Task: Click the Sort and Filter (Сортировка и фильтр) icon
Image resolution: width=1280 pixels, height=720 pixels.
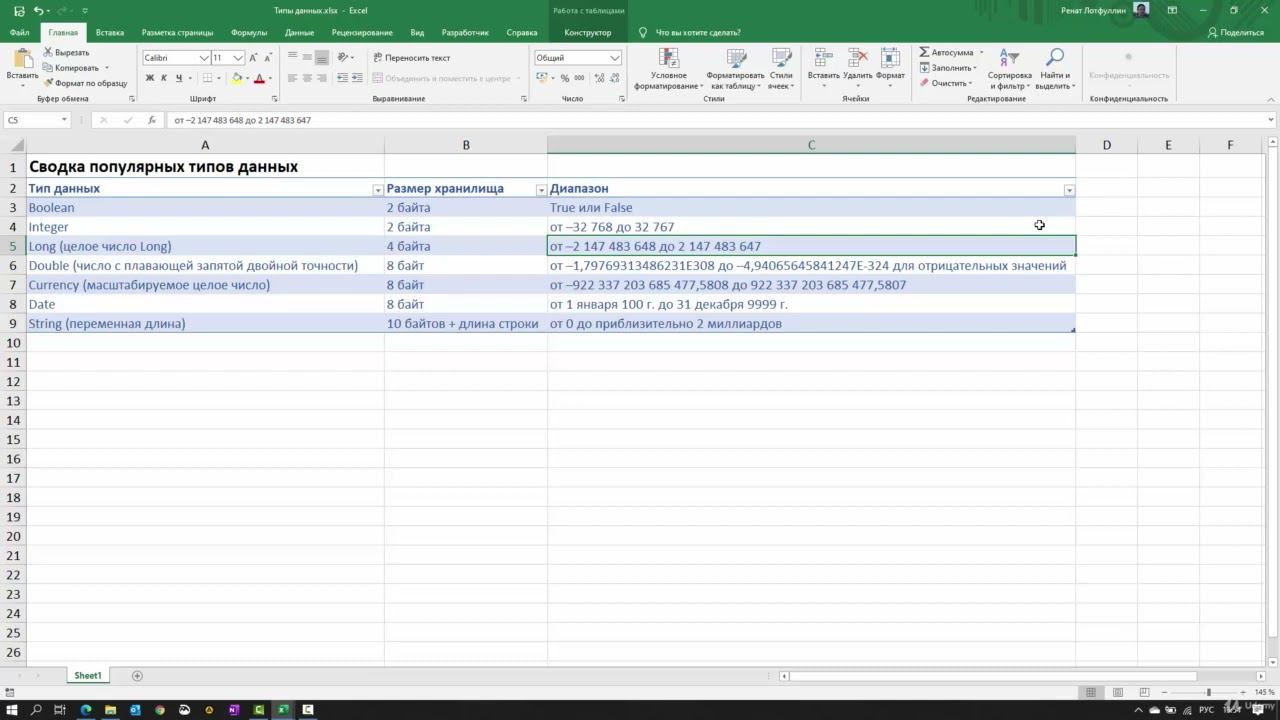Action: click(x=1009, y=58)
